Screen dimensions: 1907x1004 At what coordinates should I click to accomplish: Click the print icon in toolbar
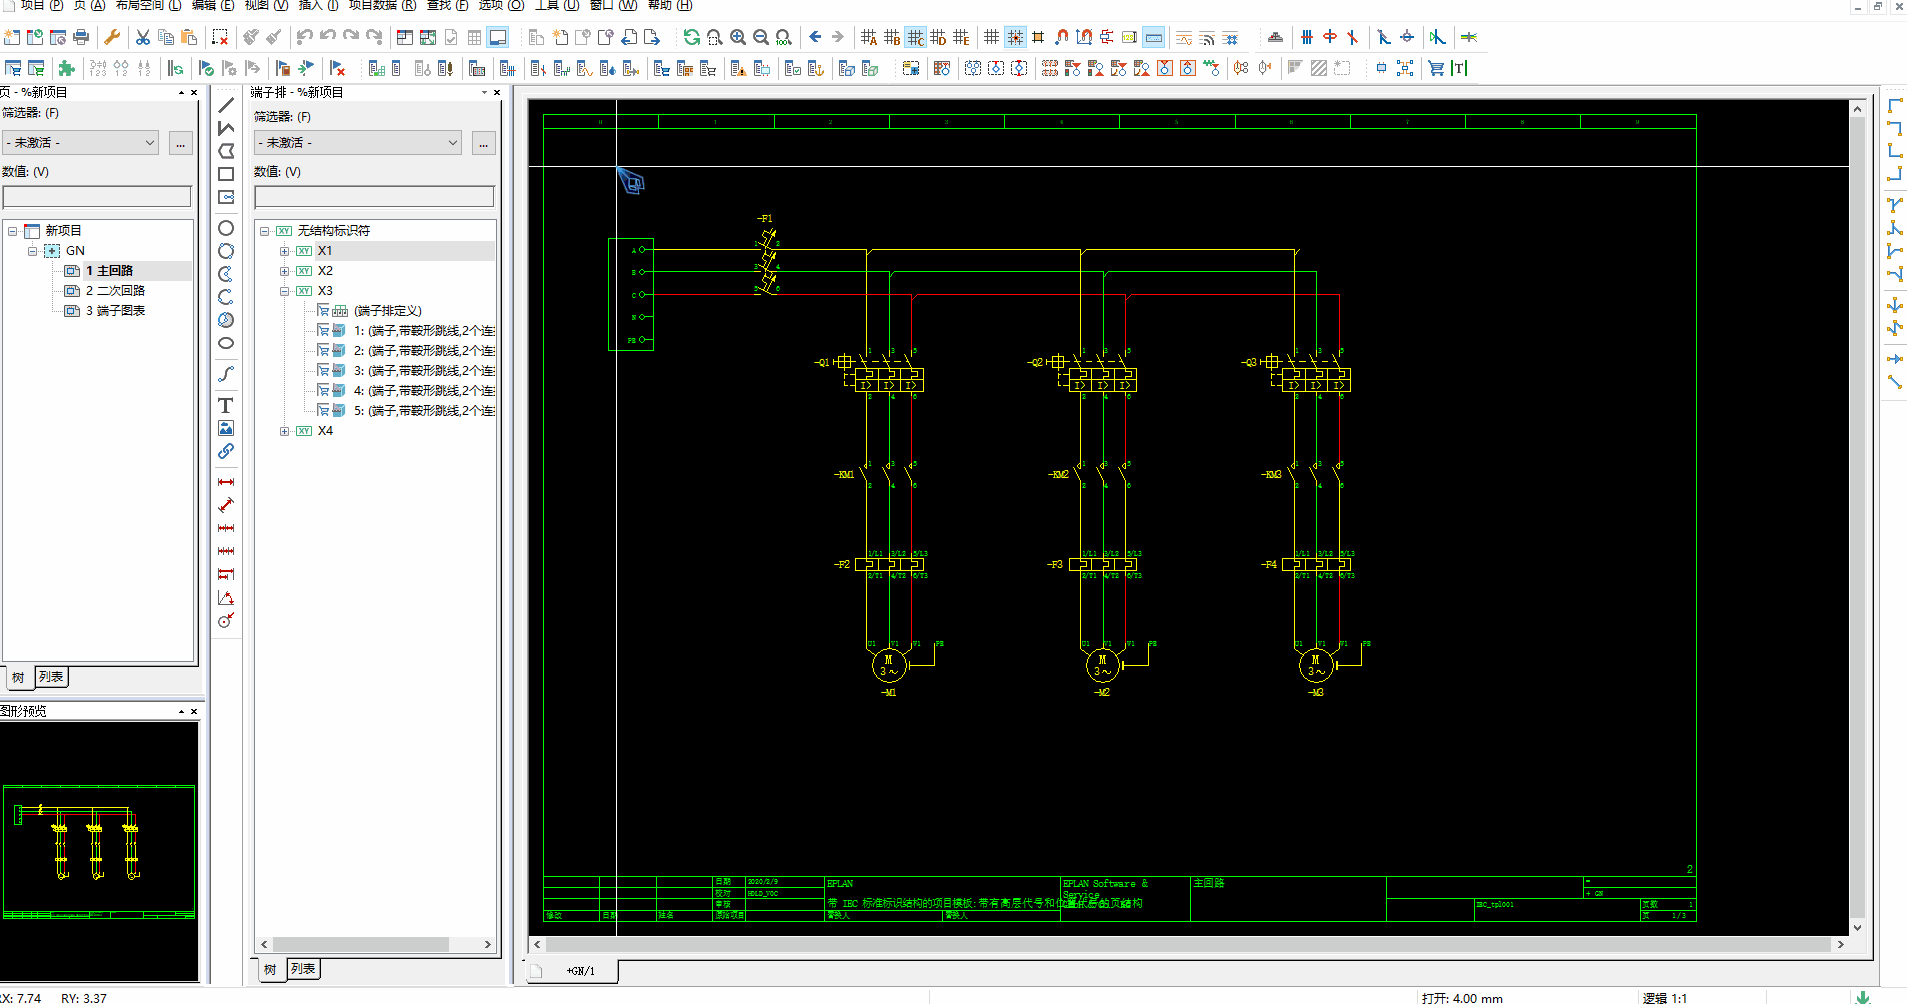[81, 37]
